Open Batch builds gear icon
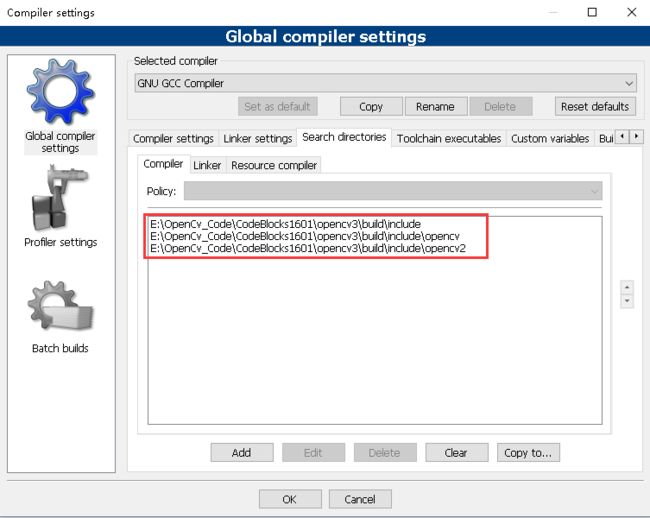This screenshot has height=518, width=650. click(x=61, y=307)
